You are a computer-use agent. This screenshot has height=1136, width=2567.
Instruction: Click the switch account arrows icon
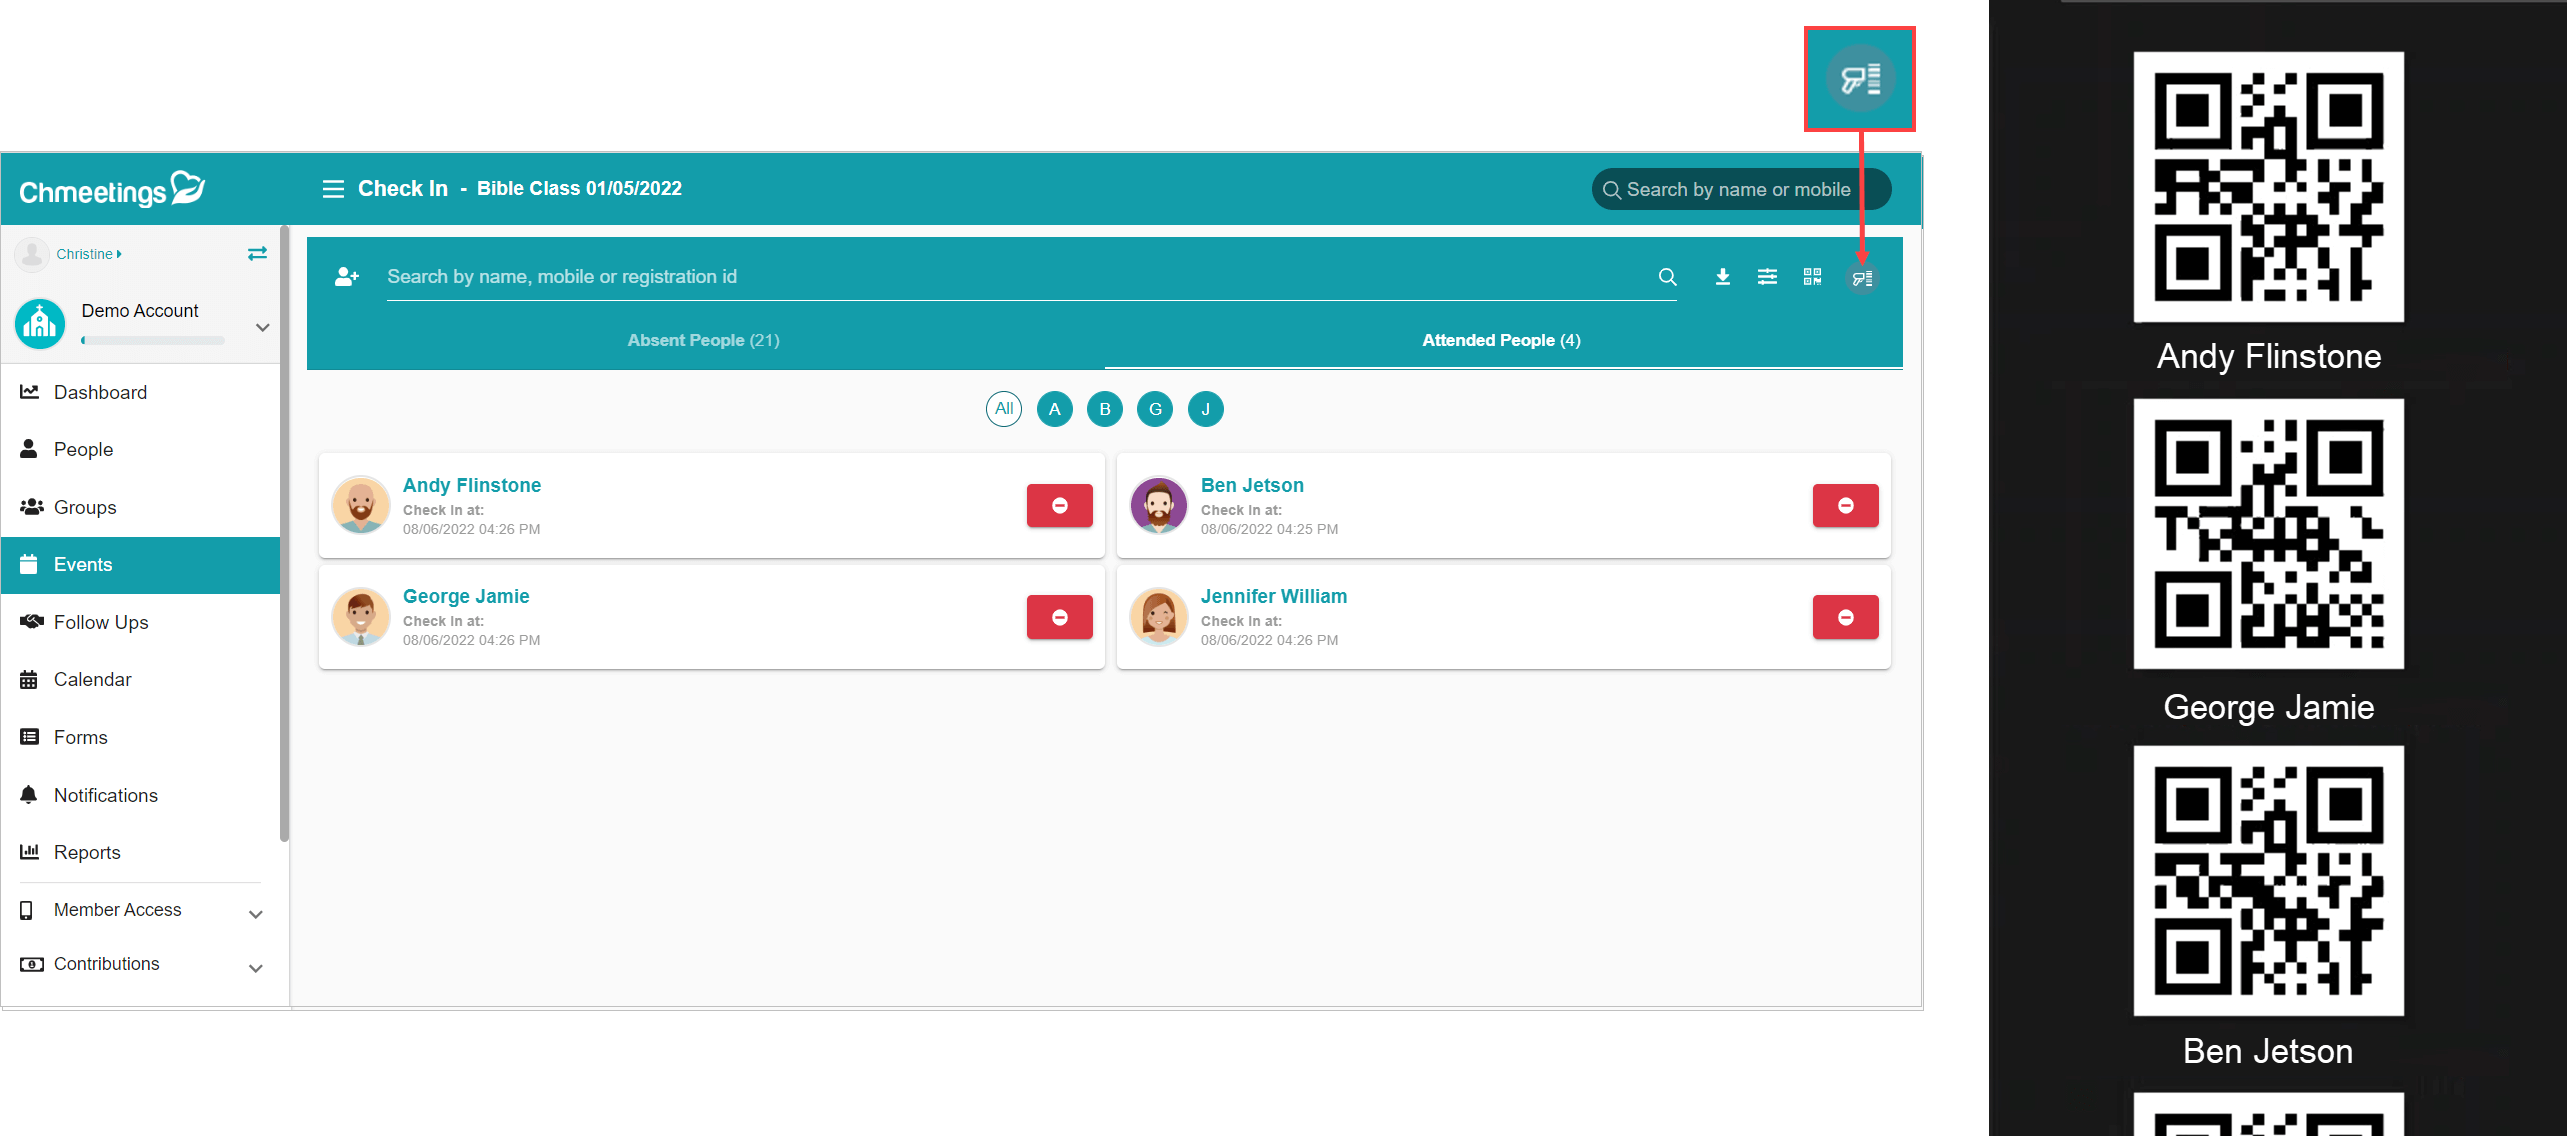(x=257, y=254)
